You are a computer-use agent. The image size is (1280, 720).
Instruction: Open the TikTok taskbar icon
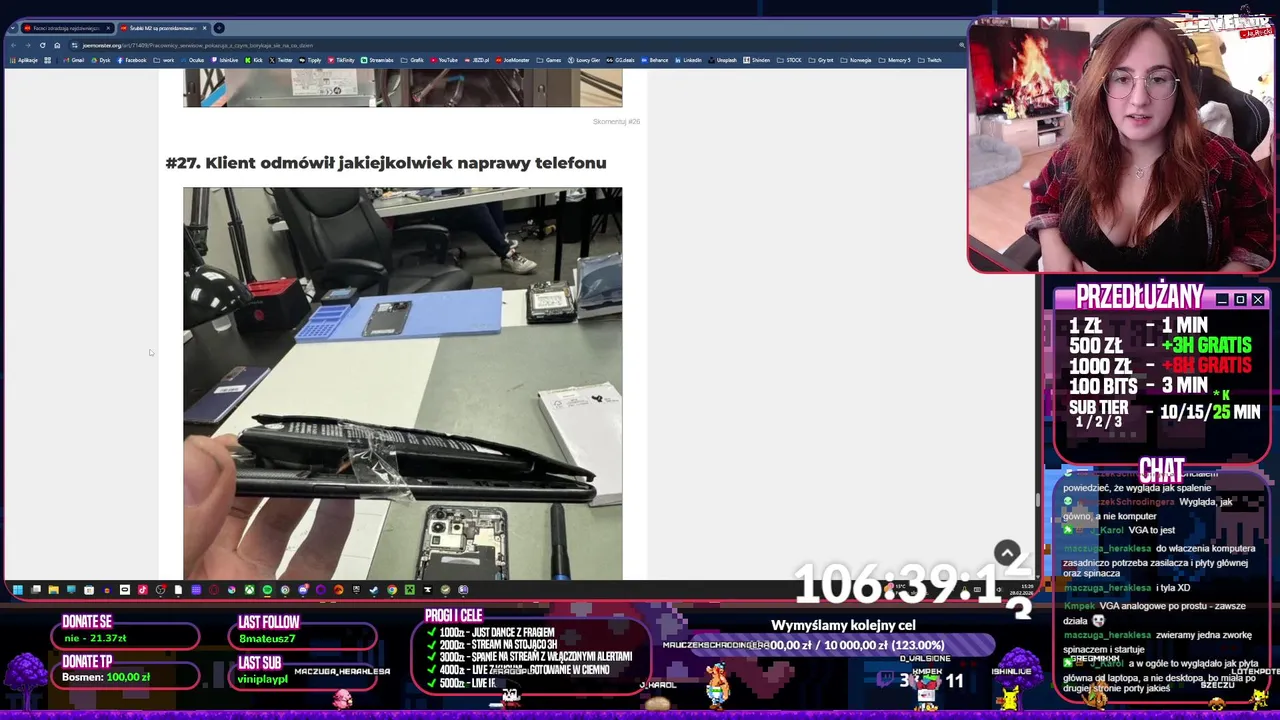coord(142,590)
